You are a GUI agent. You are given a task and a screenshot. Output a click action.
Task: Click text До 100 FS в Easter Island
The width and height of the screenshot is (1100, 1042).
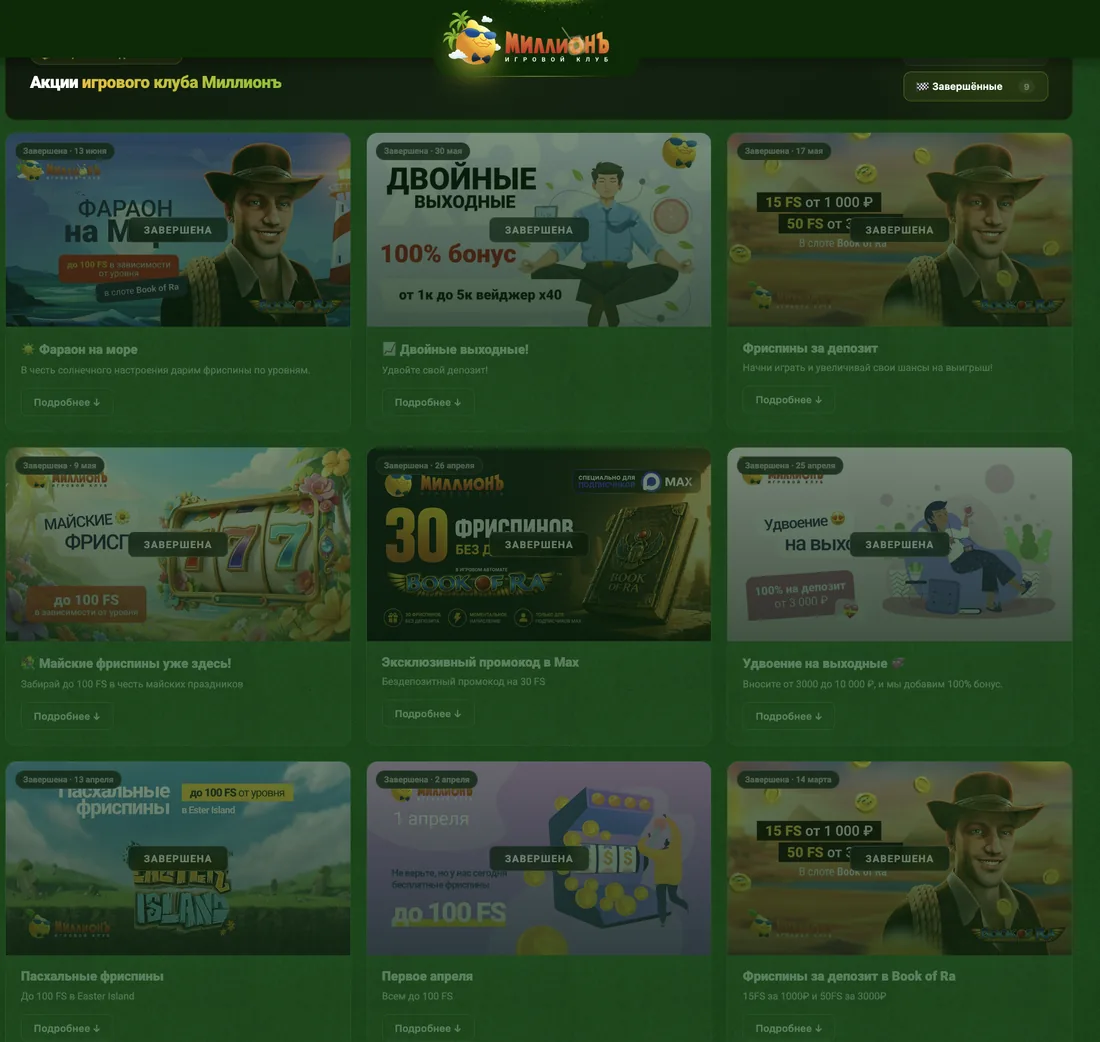pyautogui.click(x=77, y=996)
